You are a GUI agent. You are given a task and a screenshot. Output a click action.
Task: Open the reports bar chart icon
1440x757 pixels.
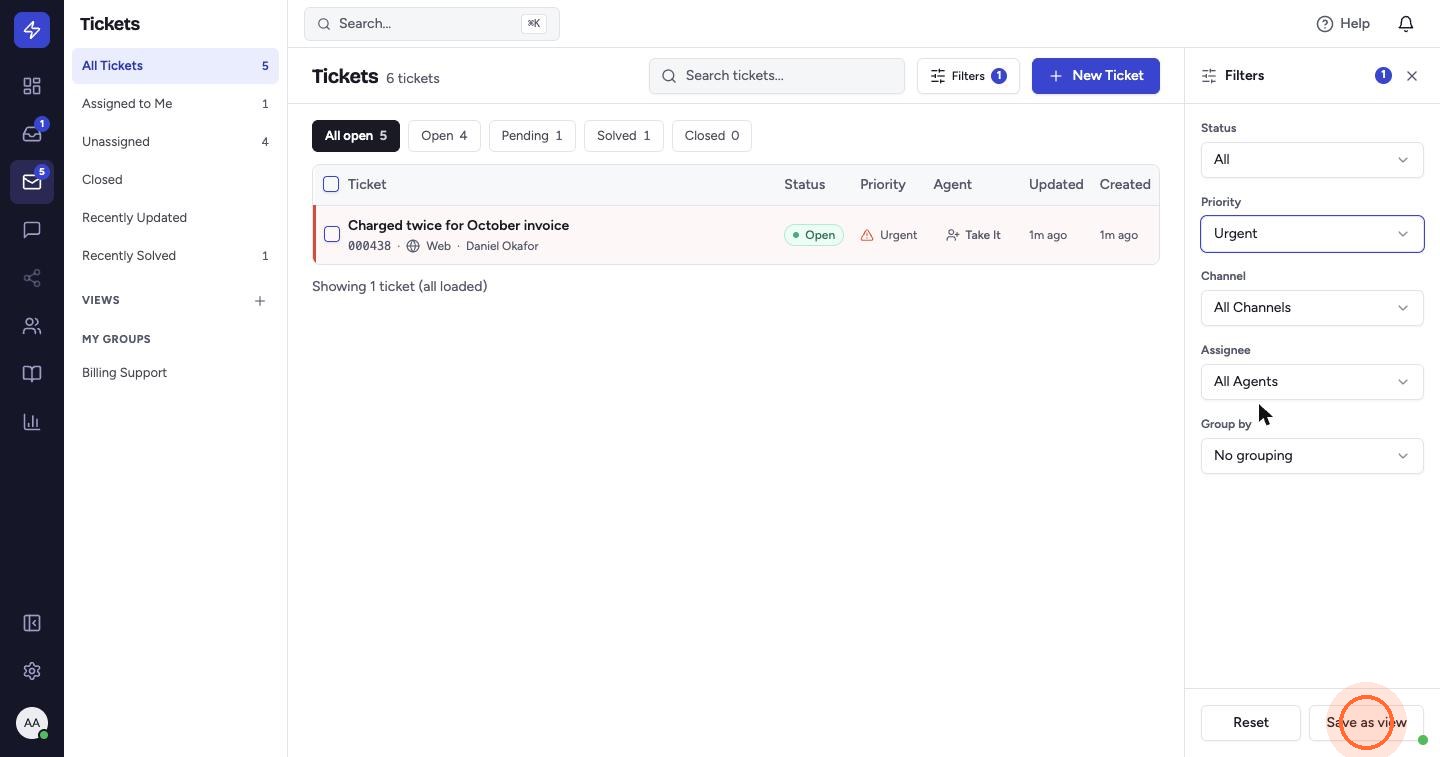coord(32,422)
